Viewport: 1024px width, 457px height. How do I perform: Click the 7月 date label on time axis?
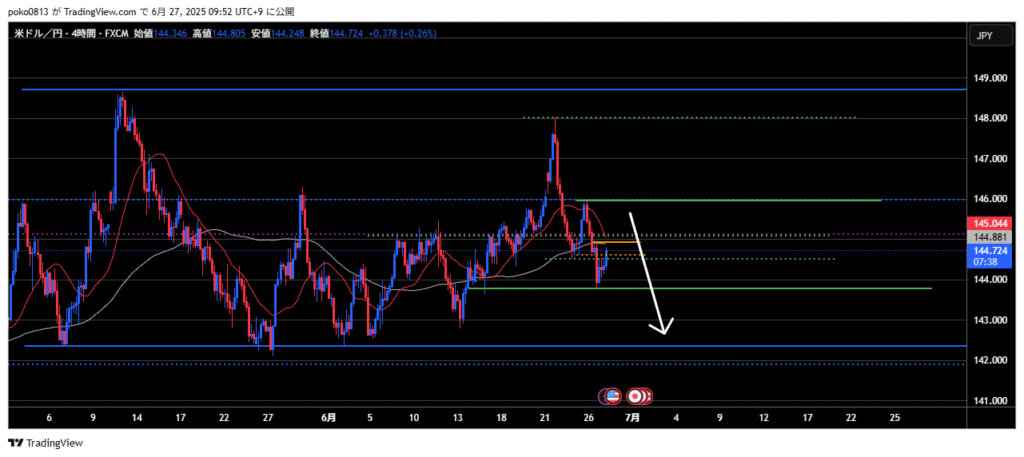click(633, 416)
